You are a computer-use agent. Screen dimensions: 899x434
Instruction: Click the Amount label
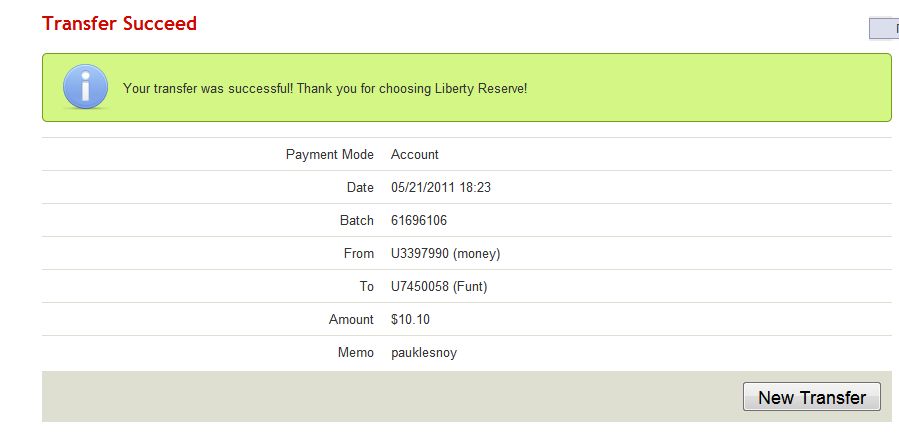[x=351, y=319]
